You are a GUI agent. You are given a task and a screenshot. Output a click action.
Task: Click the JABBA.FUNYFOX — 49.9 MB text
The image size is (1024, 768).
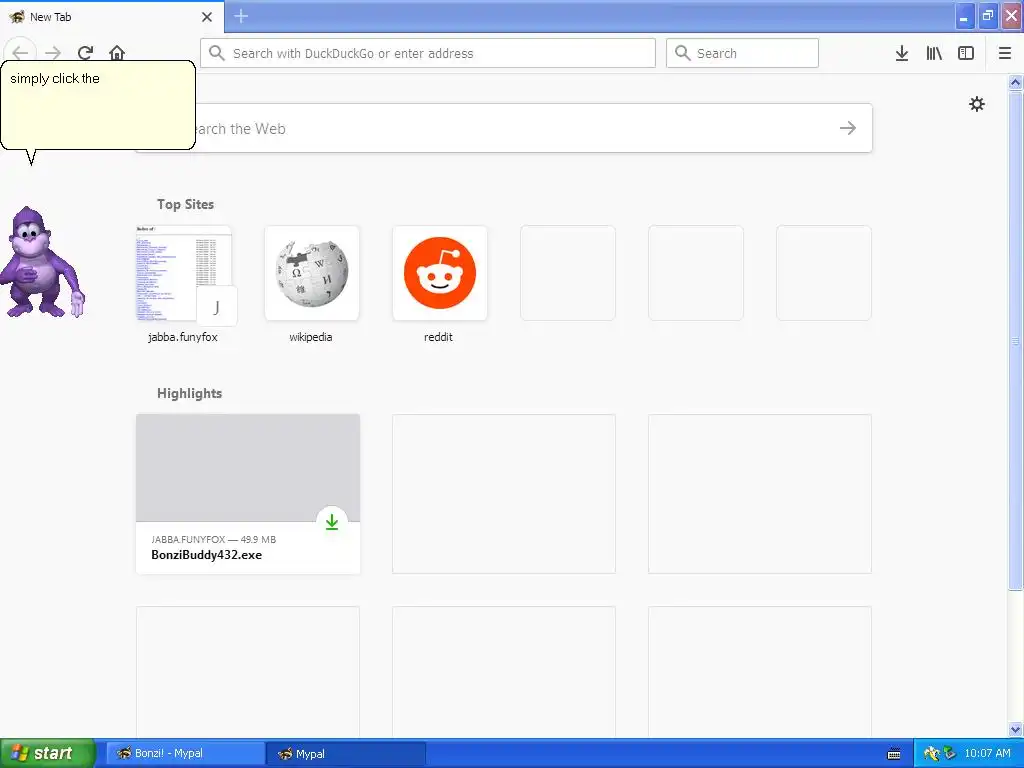(x=214, y=539)
